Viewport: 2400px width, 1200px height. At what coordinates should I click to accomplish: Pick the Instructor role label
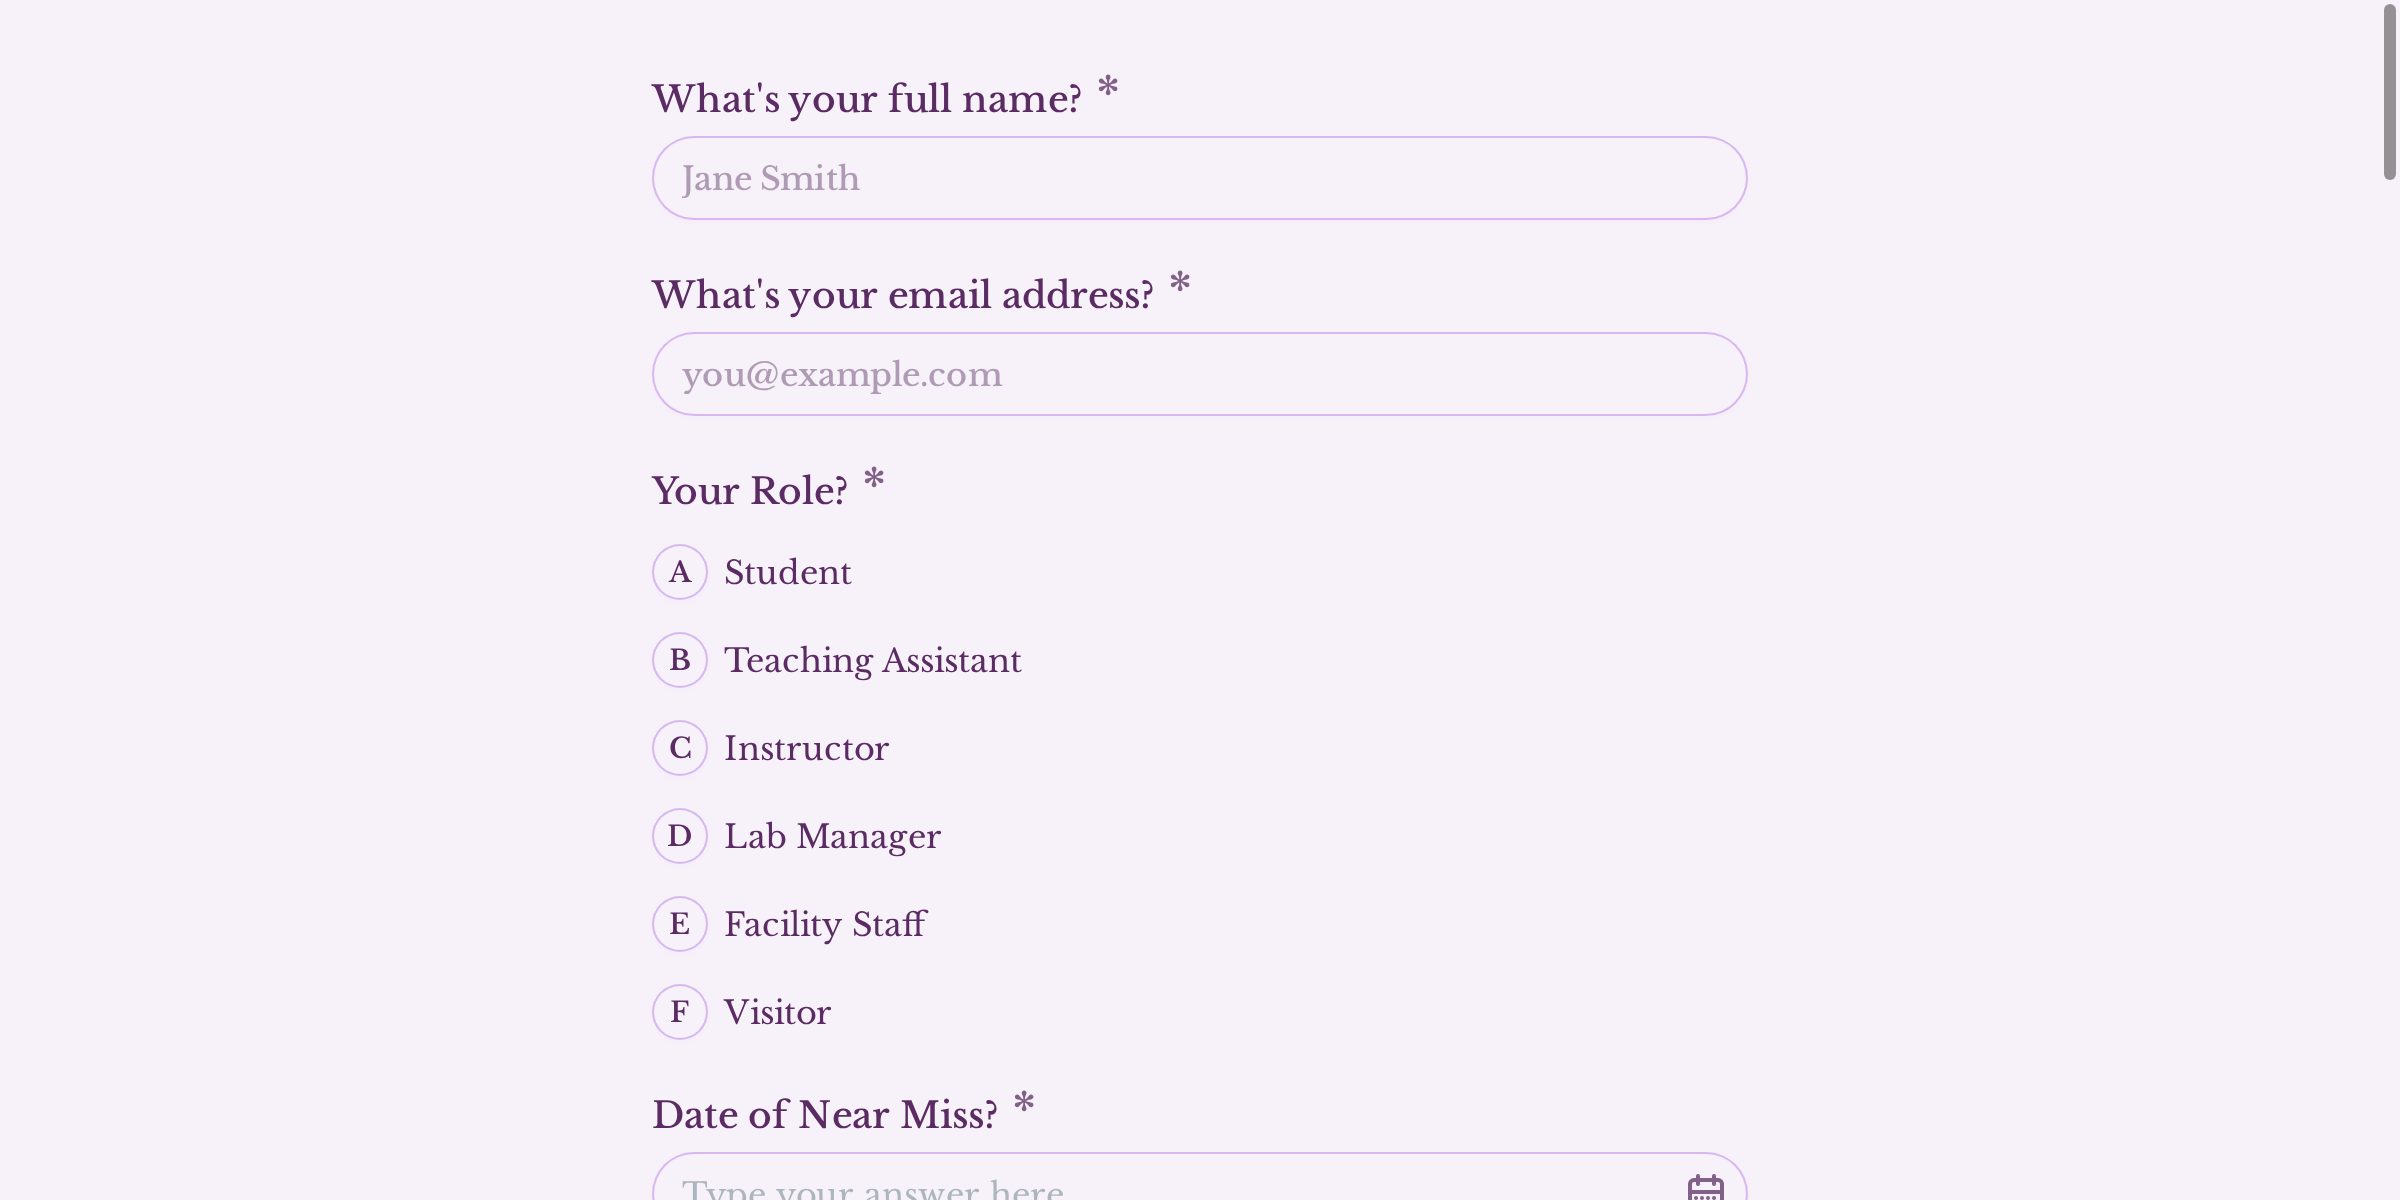(806, 748)
